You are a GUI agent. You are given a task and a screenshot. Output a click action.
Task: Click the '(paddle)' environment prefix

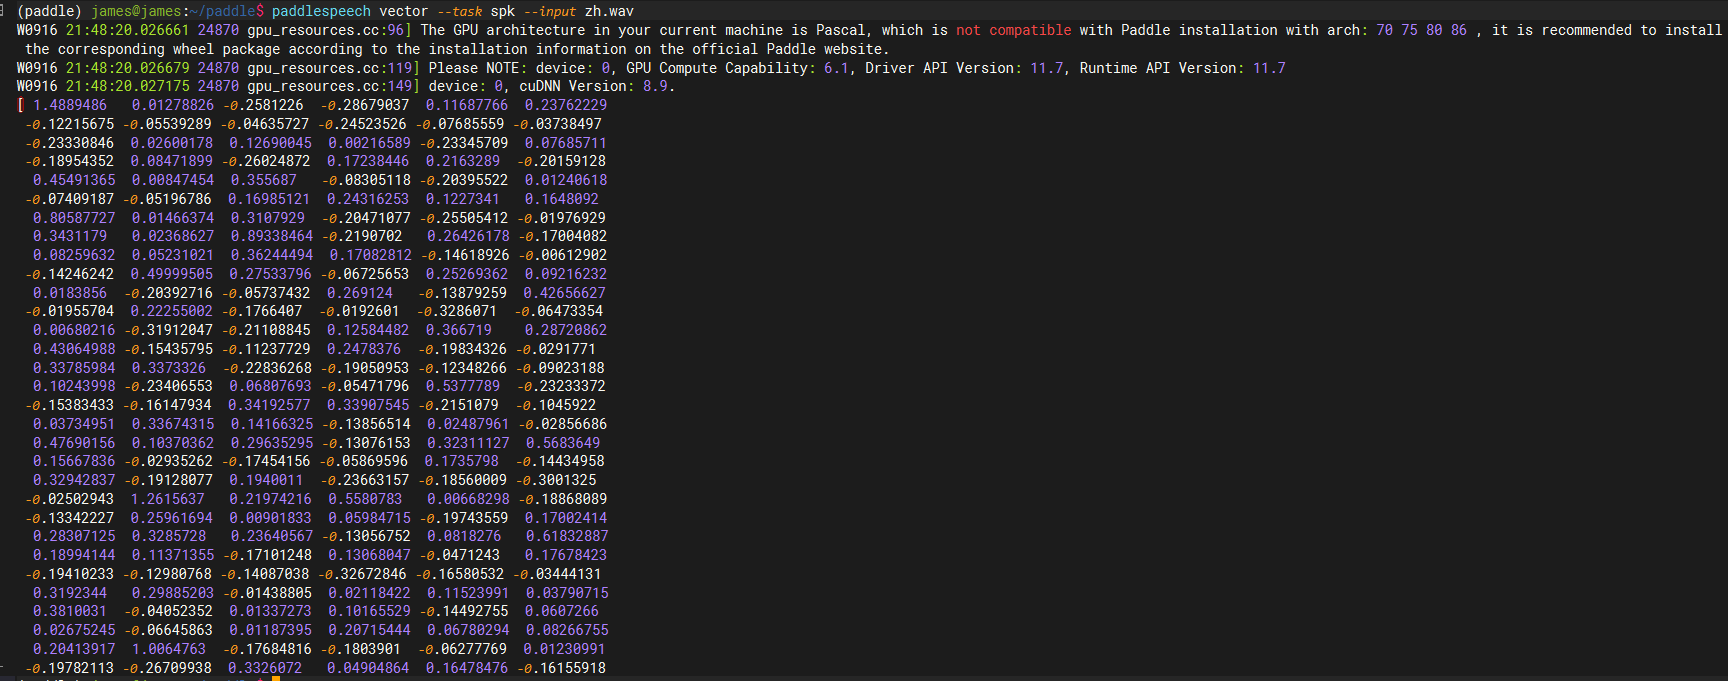pos(50,11)
